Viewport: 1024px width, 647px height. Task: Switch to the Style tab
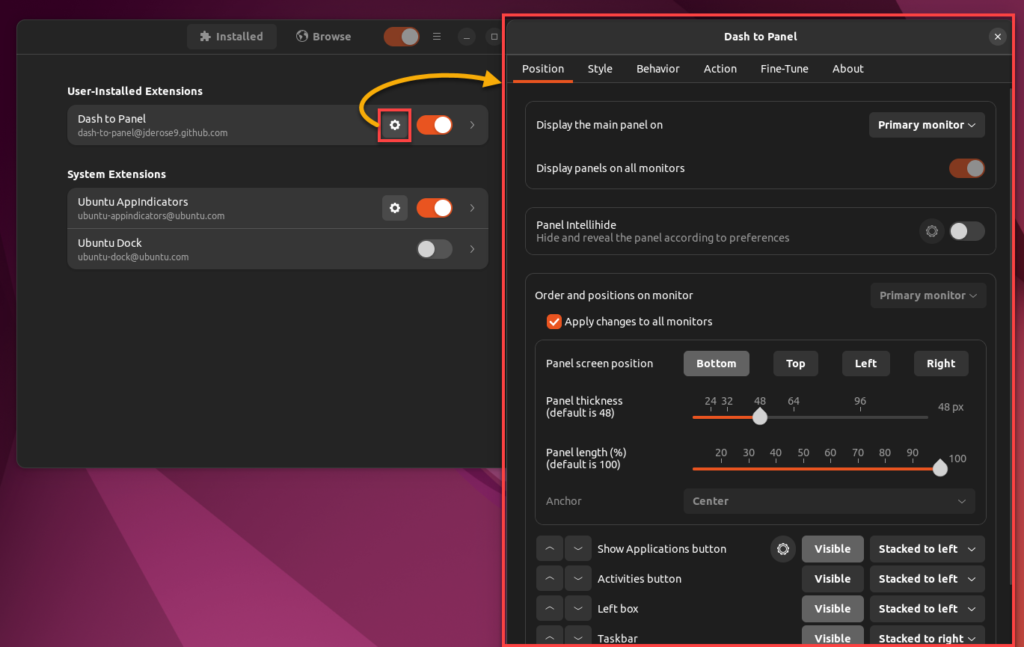(599, 69)
